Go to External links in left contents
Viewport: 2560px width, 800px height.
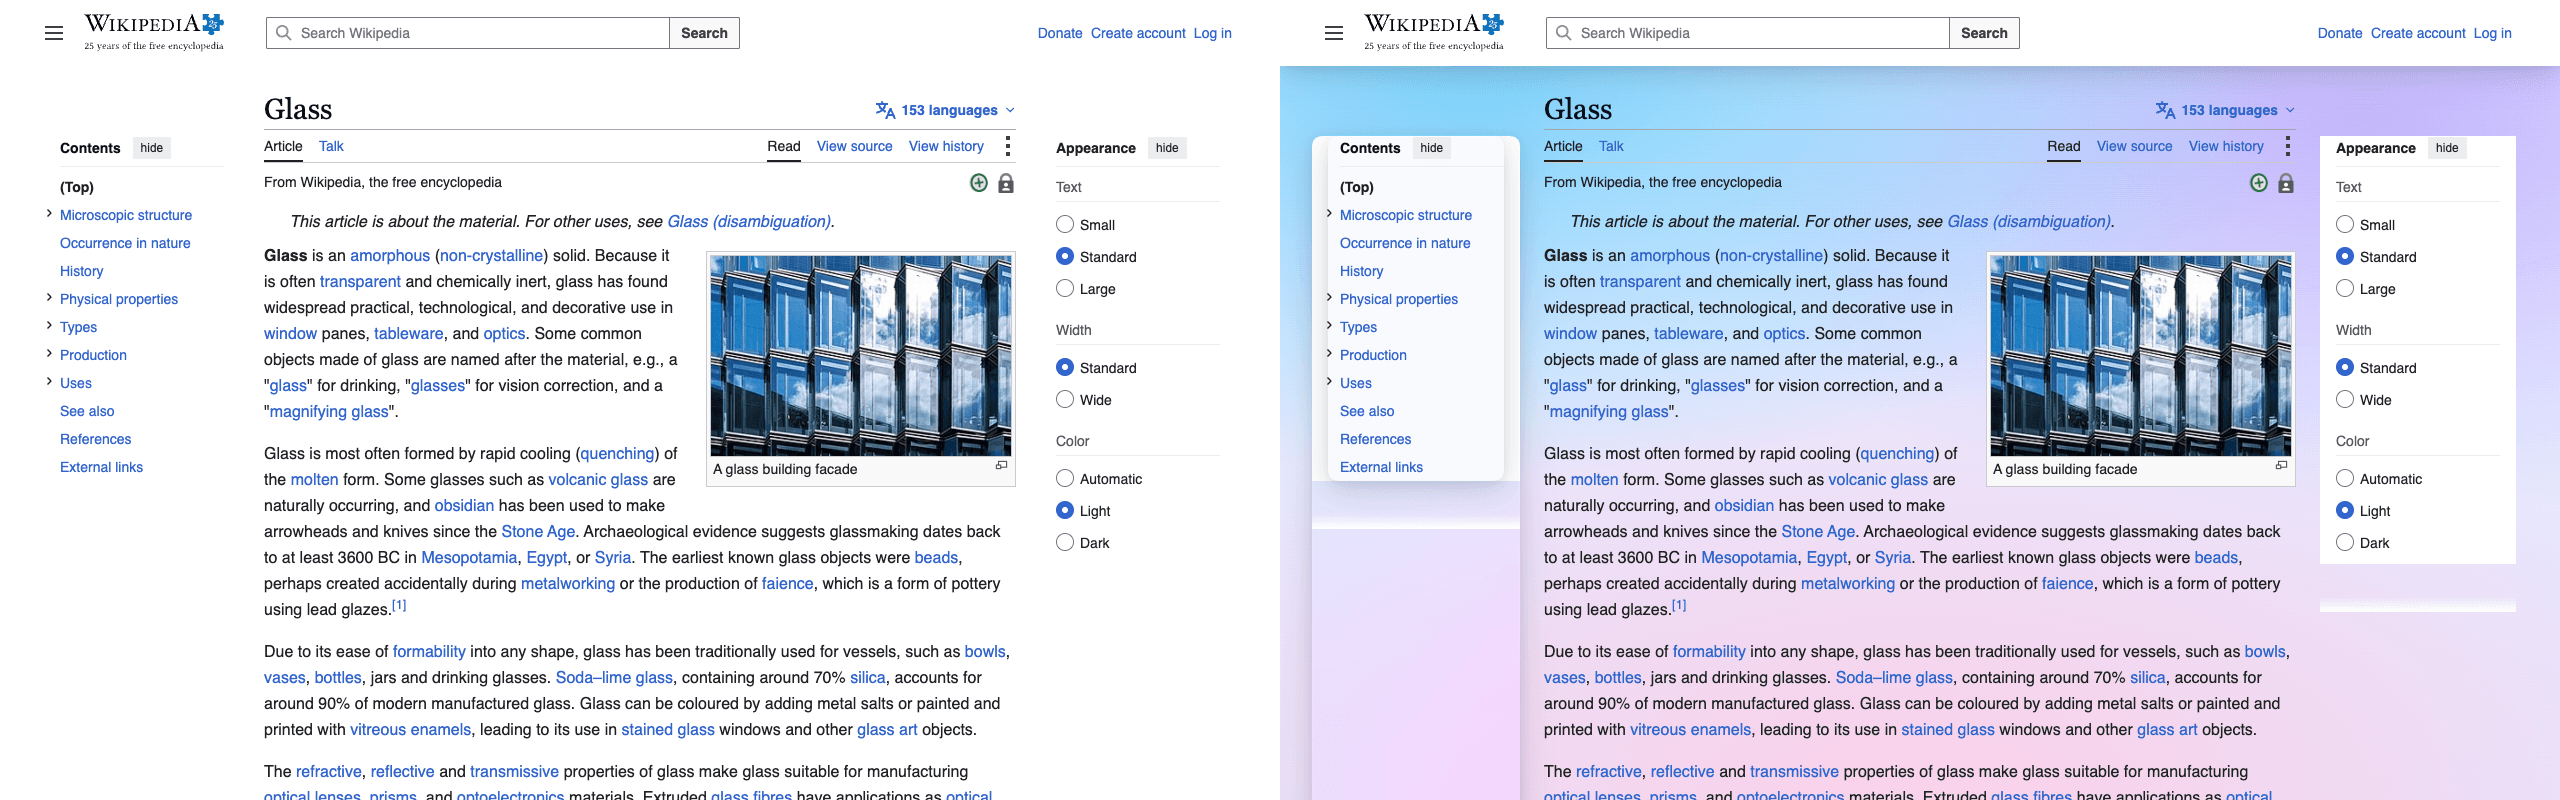(x=101, y=467)
